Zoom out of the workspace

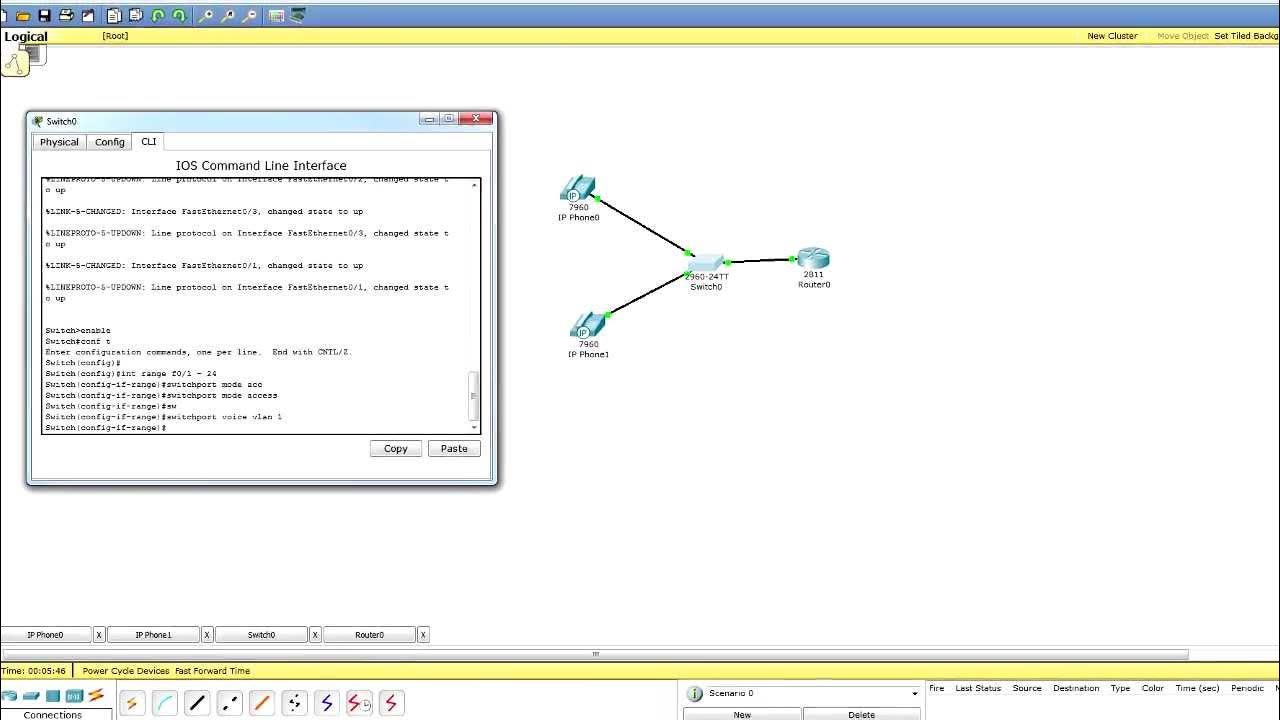249,16
